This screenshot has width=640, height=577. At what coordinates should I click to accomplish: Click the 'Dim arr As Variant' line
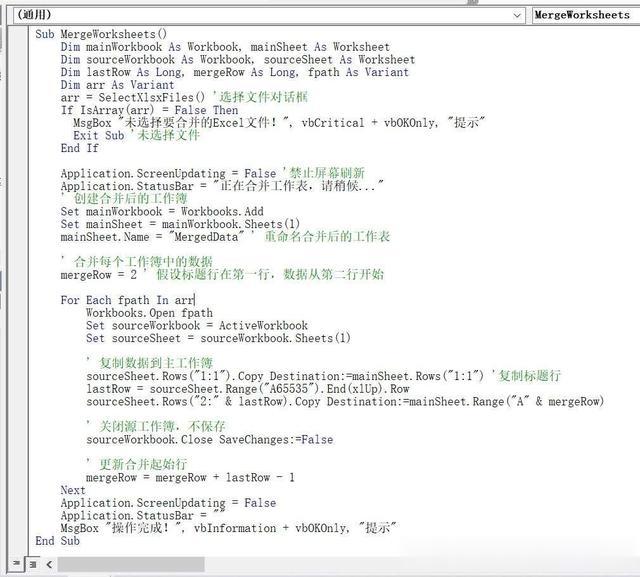pos(118,85)
